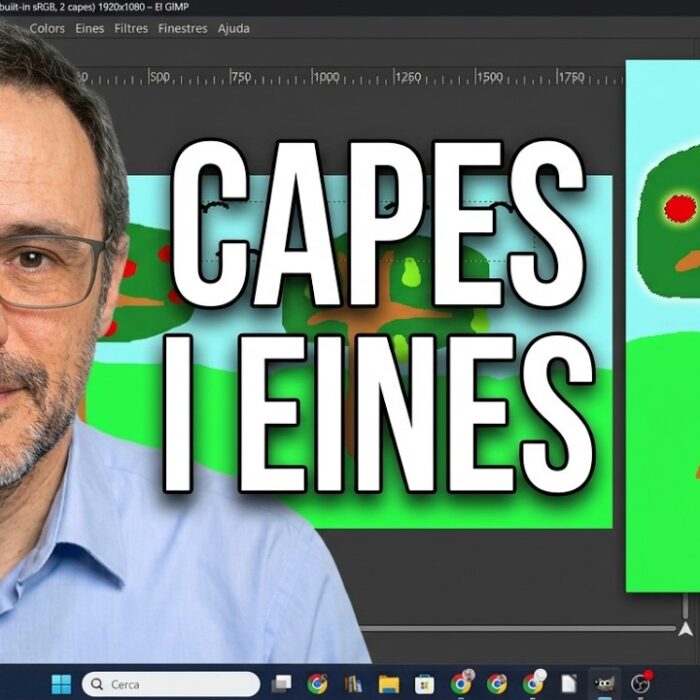
Task: Open Task View from the taskbar
Action: [x=281, y=683]
